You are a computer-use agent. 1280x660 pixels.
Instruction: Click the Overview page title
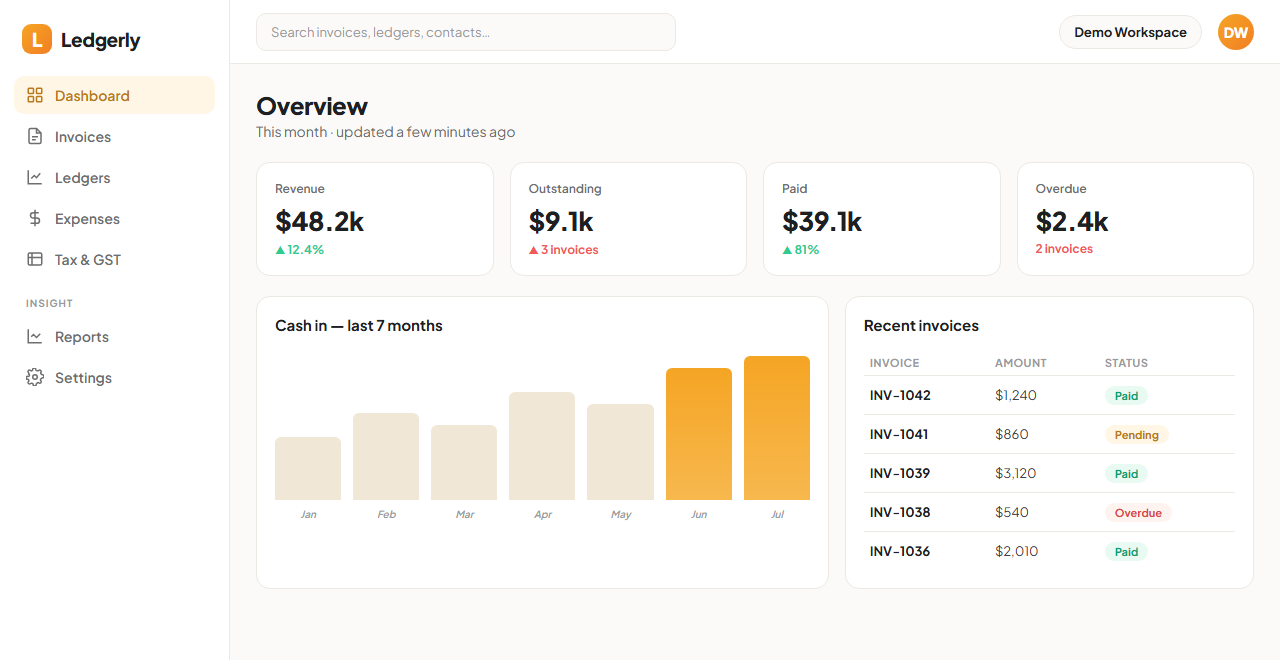(312, 106)
